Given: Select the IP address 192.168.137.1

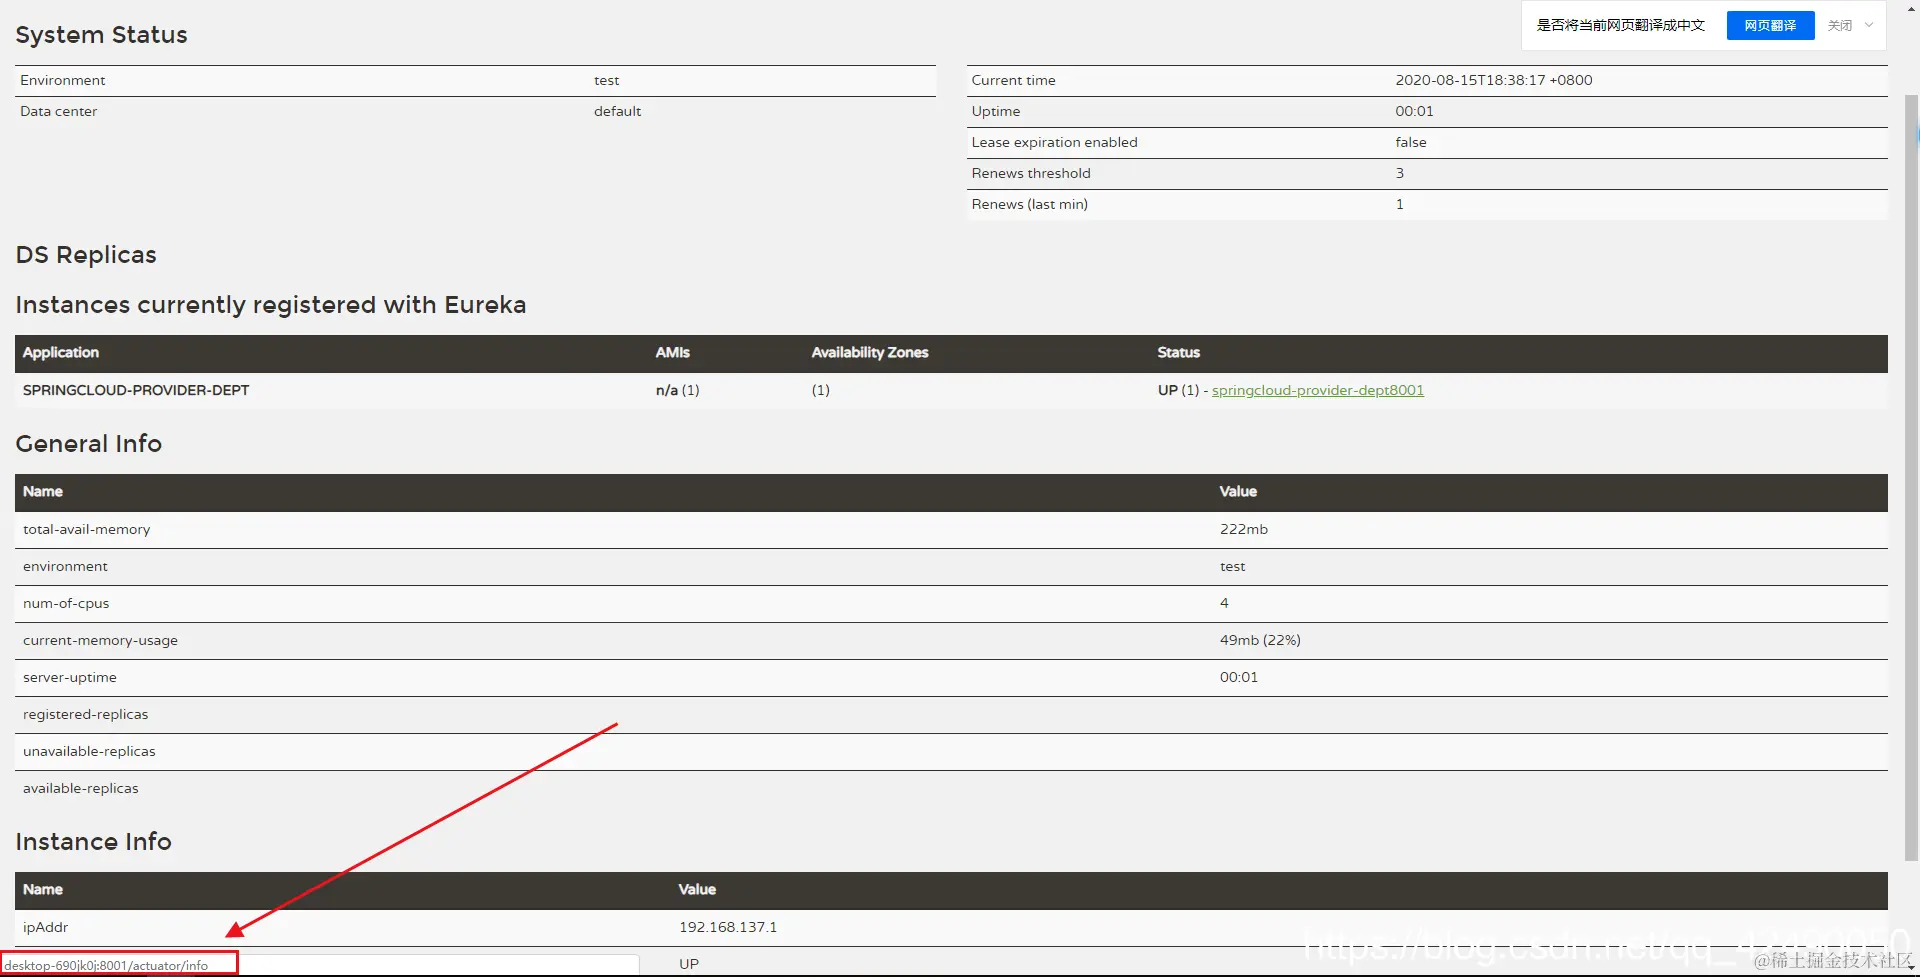Looking at the screenshot, I should point(728,927).
